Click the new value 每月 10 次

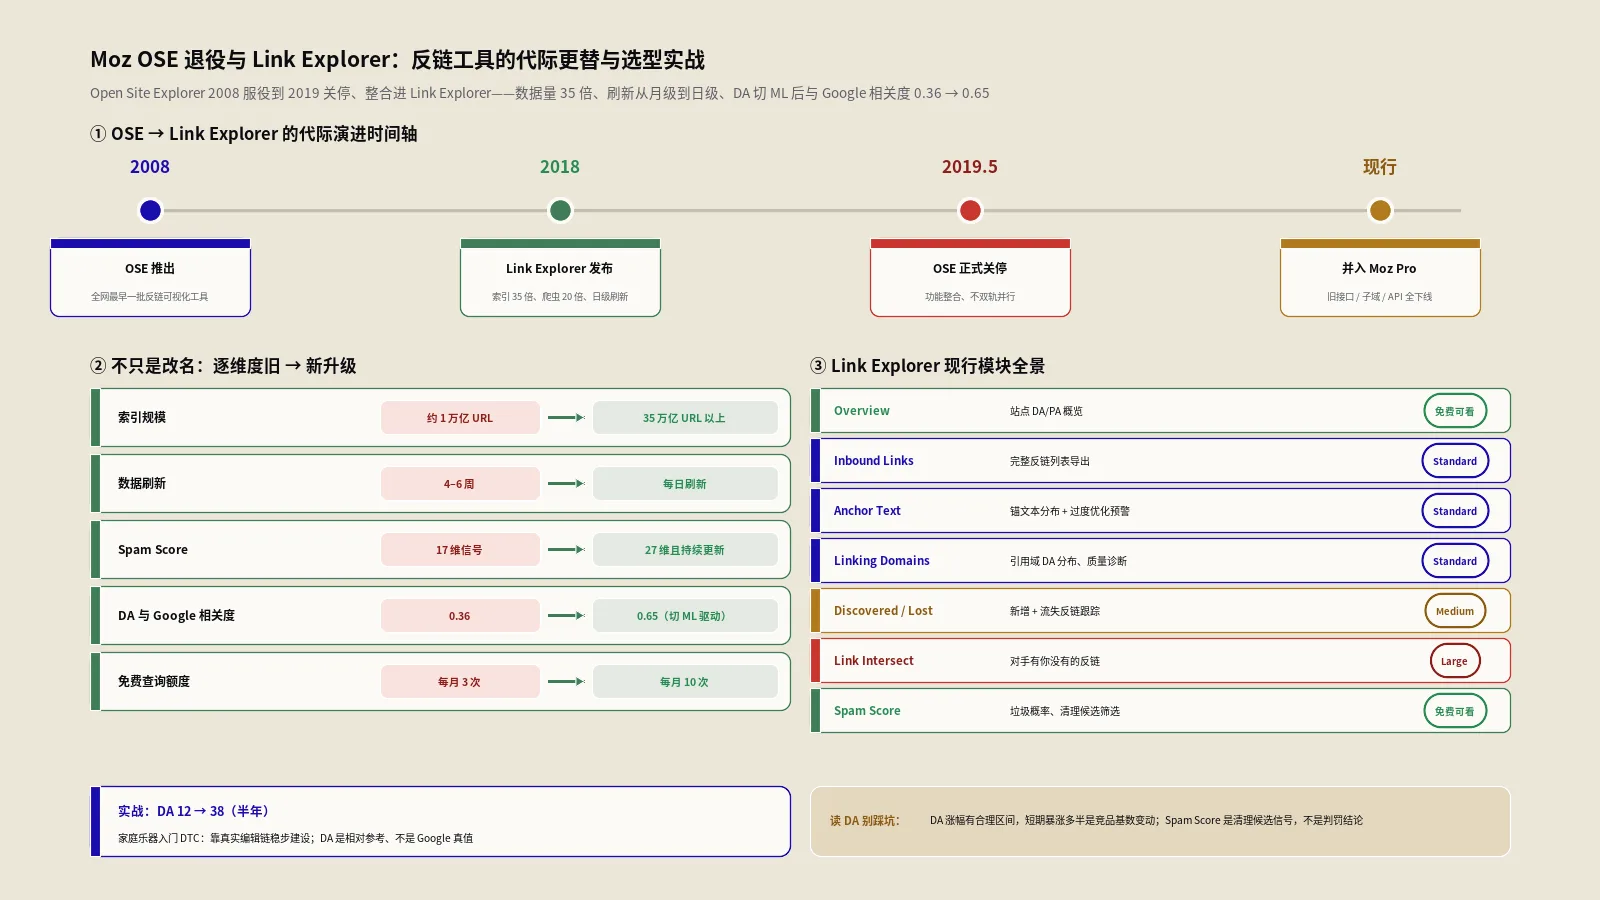[x=685, y=682]
